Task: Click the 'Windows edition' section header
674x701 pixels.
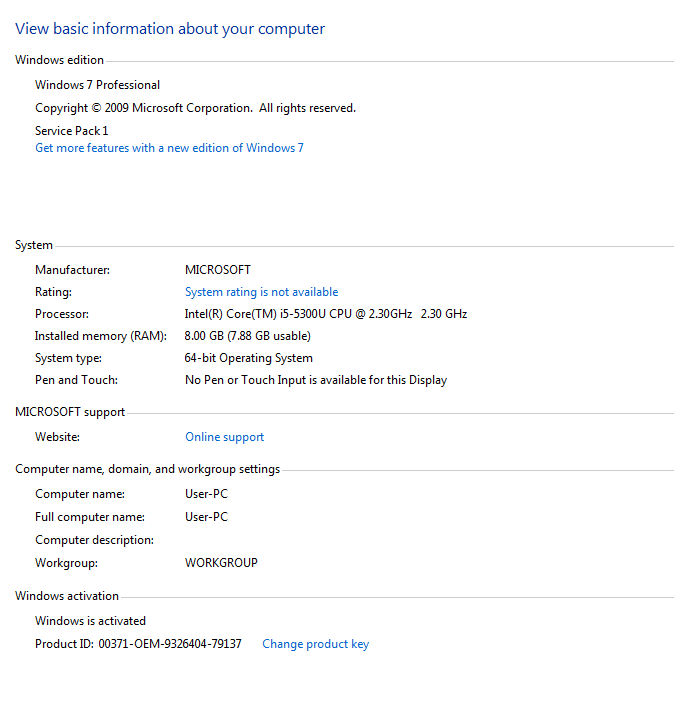Action: coord(59,60)
